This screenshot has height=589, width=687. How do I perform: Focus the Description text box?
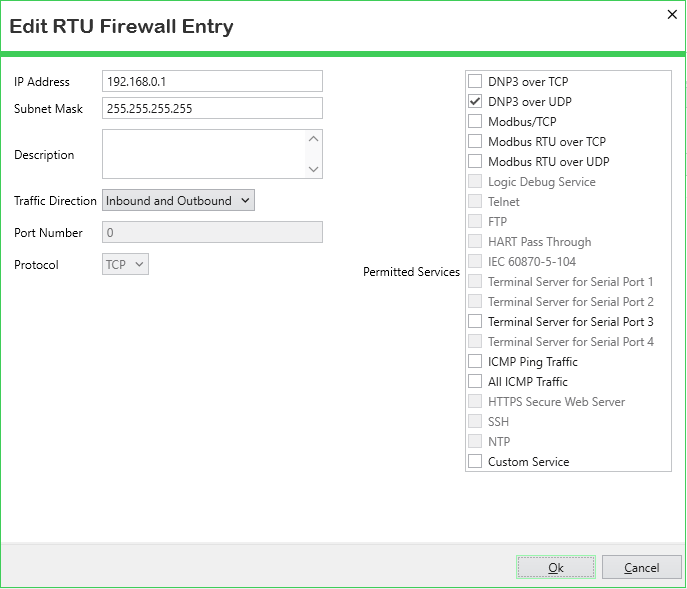coord(204,155)
